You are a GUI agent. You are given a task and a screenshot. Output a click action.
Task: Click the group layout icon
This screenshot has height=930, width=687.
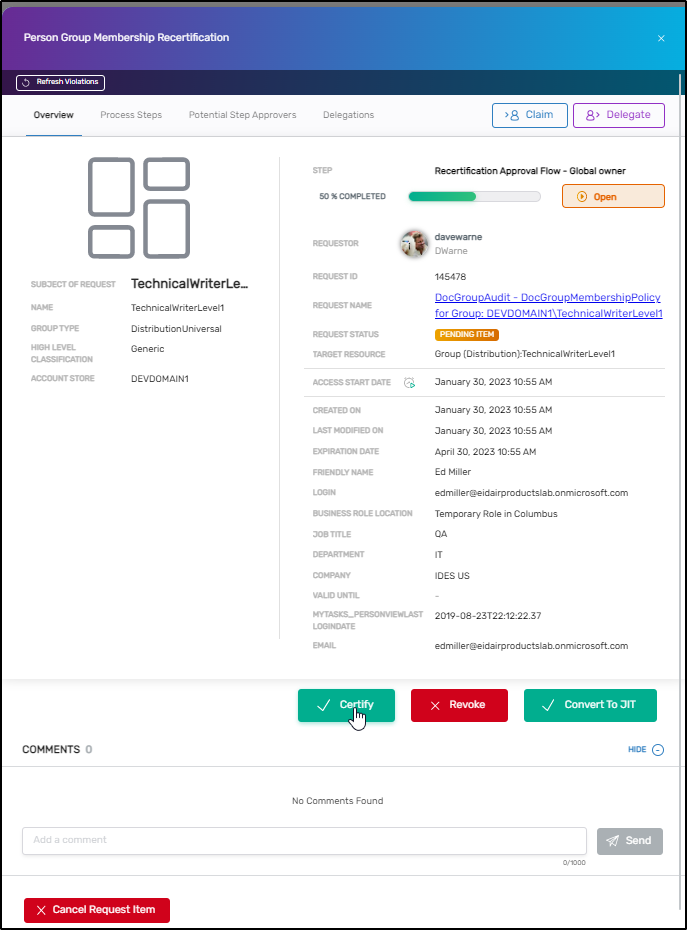click(139, 207)
